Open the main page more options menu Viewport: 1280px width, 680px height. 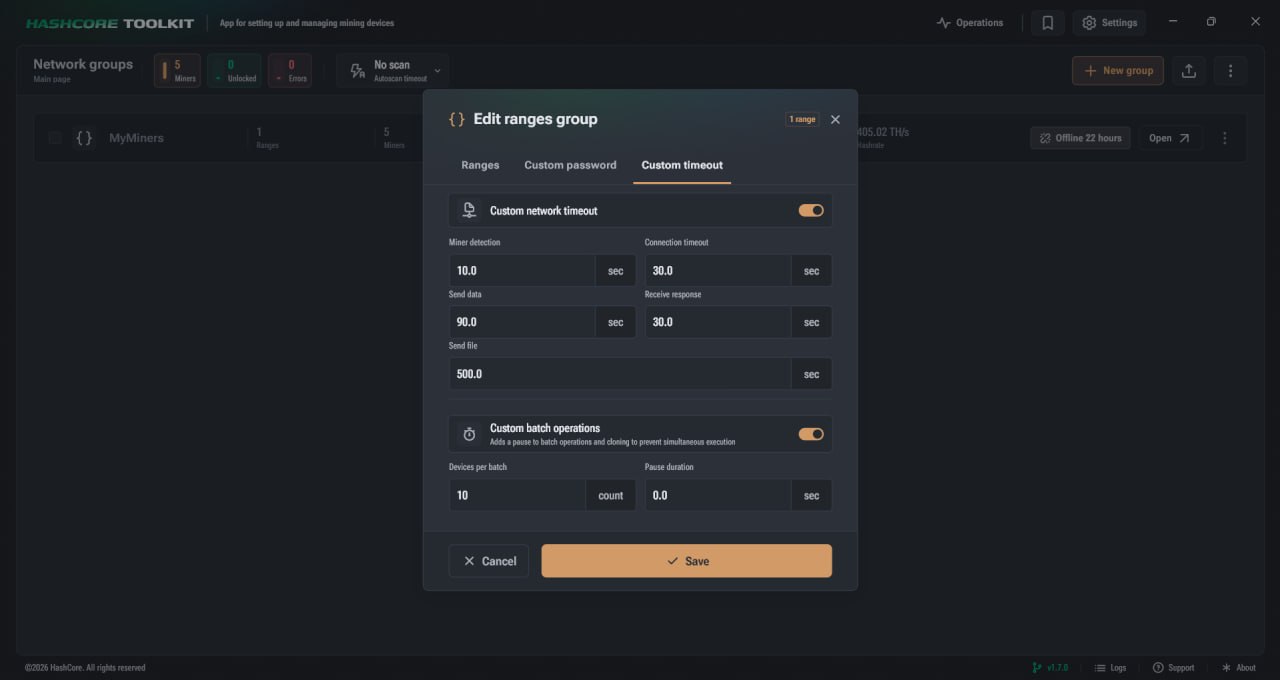click(1230, 71)
